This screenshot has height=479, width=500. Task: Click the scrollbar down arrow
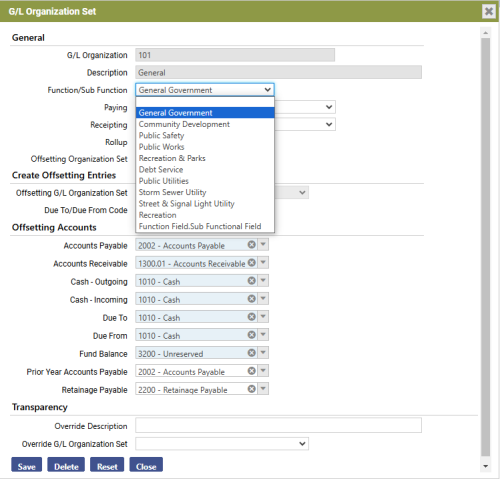coord(485,466)
